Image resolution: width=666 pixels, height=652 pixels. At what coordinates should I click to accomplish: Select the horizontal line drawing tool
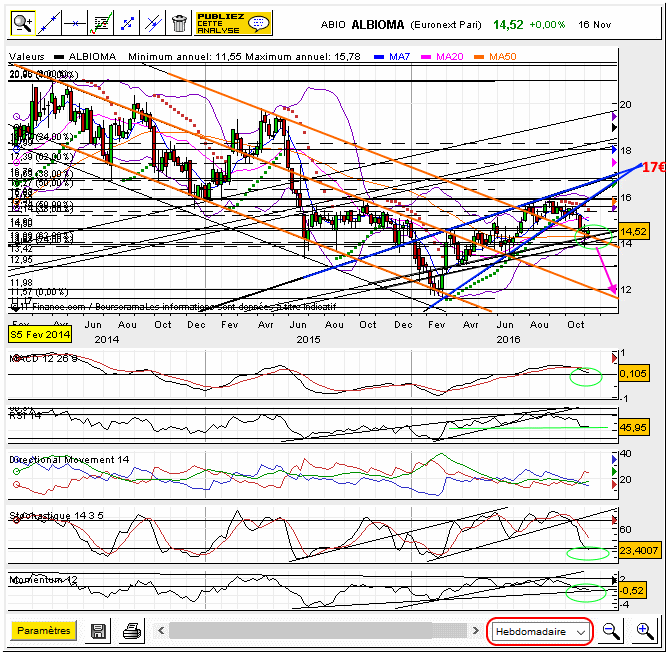tap(74, 23)
